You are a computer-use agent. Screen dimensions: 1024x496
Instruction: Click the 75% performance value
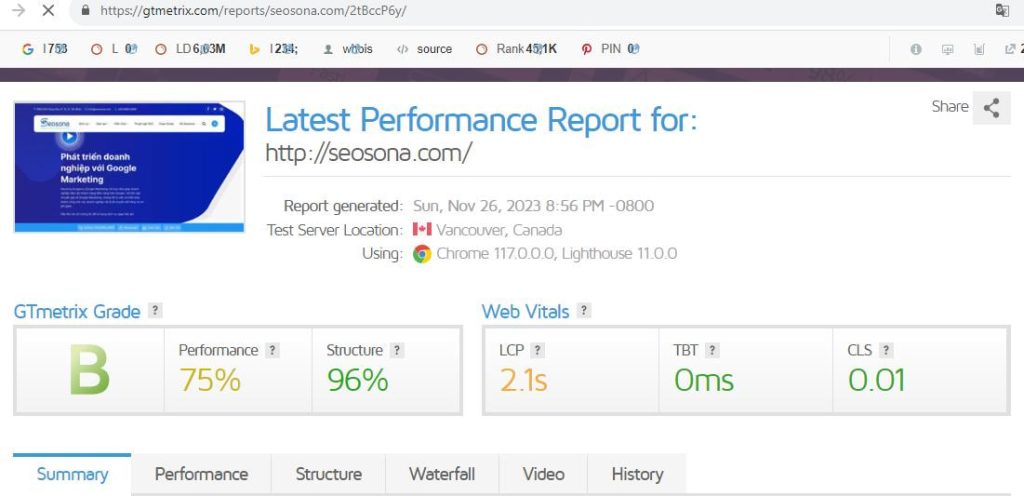click(x=210, y=380)
